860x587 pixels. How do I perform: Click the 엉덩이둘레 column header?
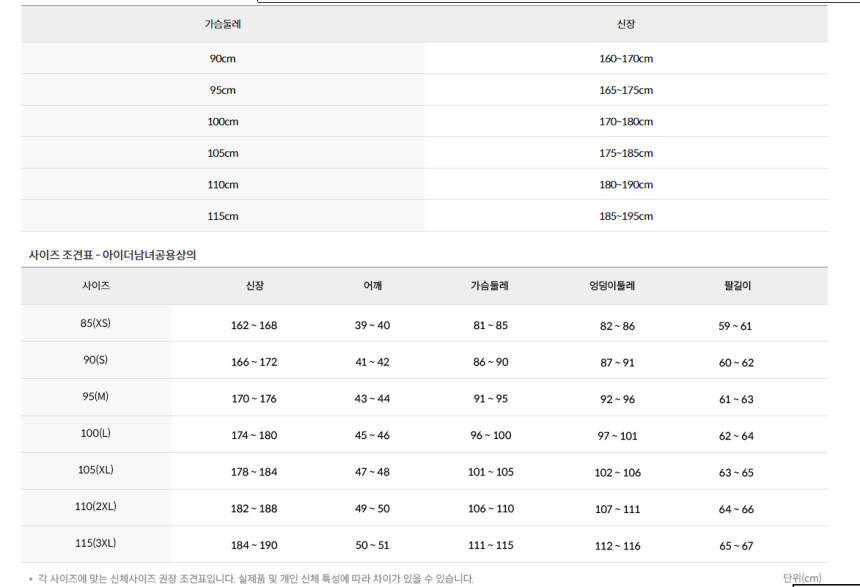[x=612, y=286]
